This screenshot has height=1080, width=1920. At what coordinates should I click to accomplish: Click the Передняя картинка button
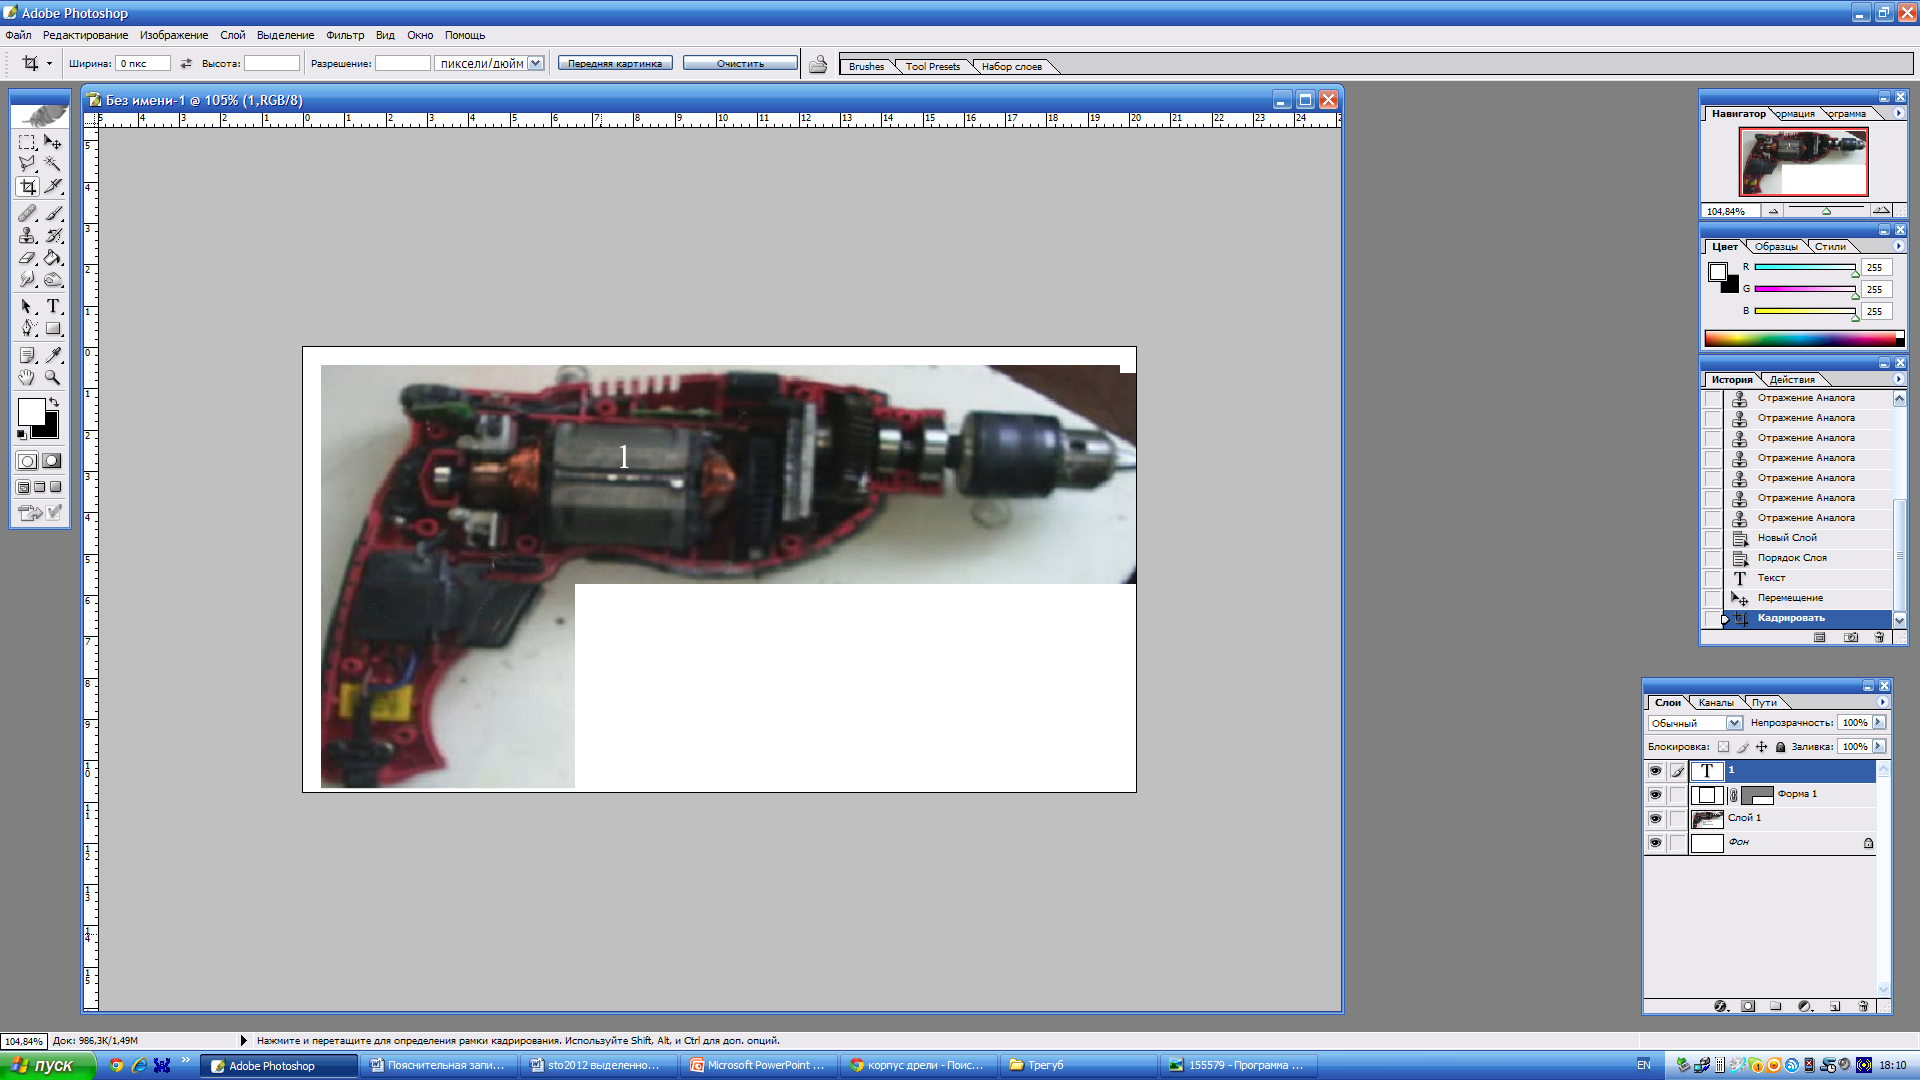coord(615,63)
